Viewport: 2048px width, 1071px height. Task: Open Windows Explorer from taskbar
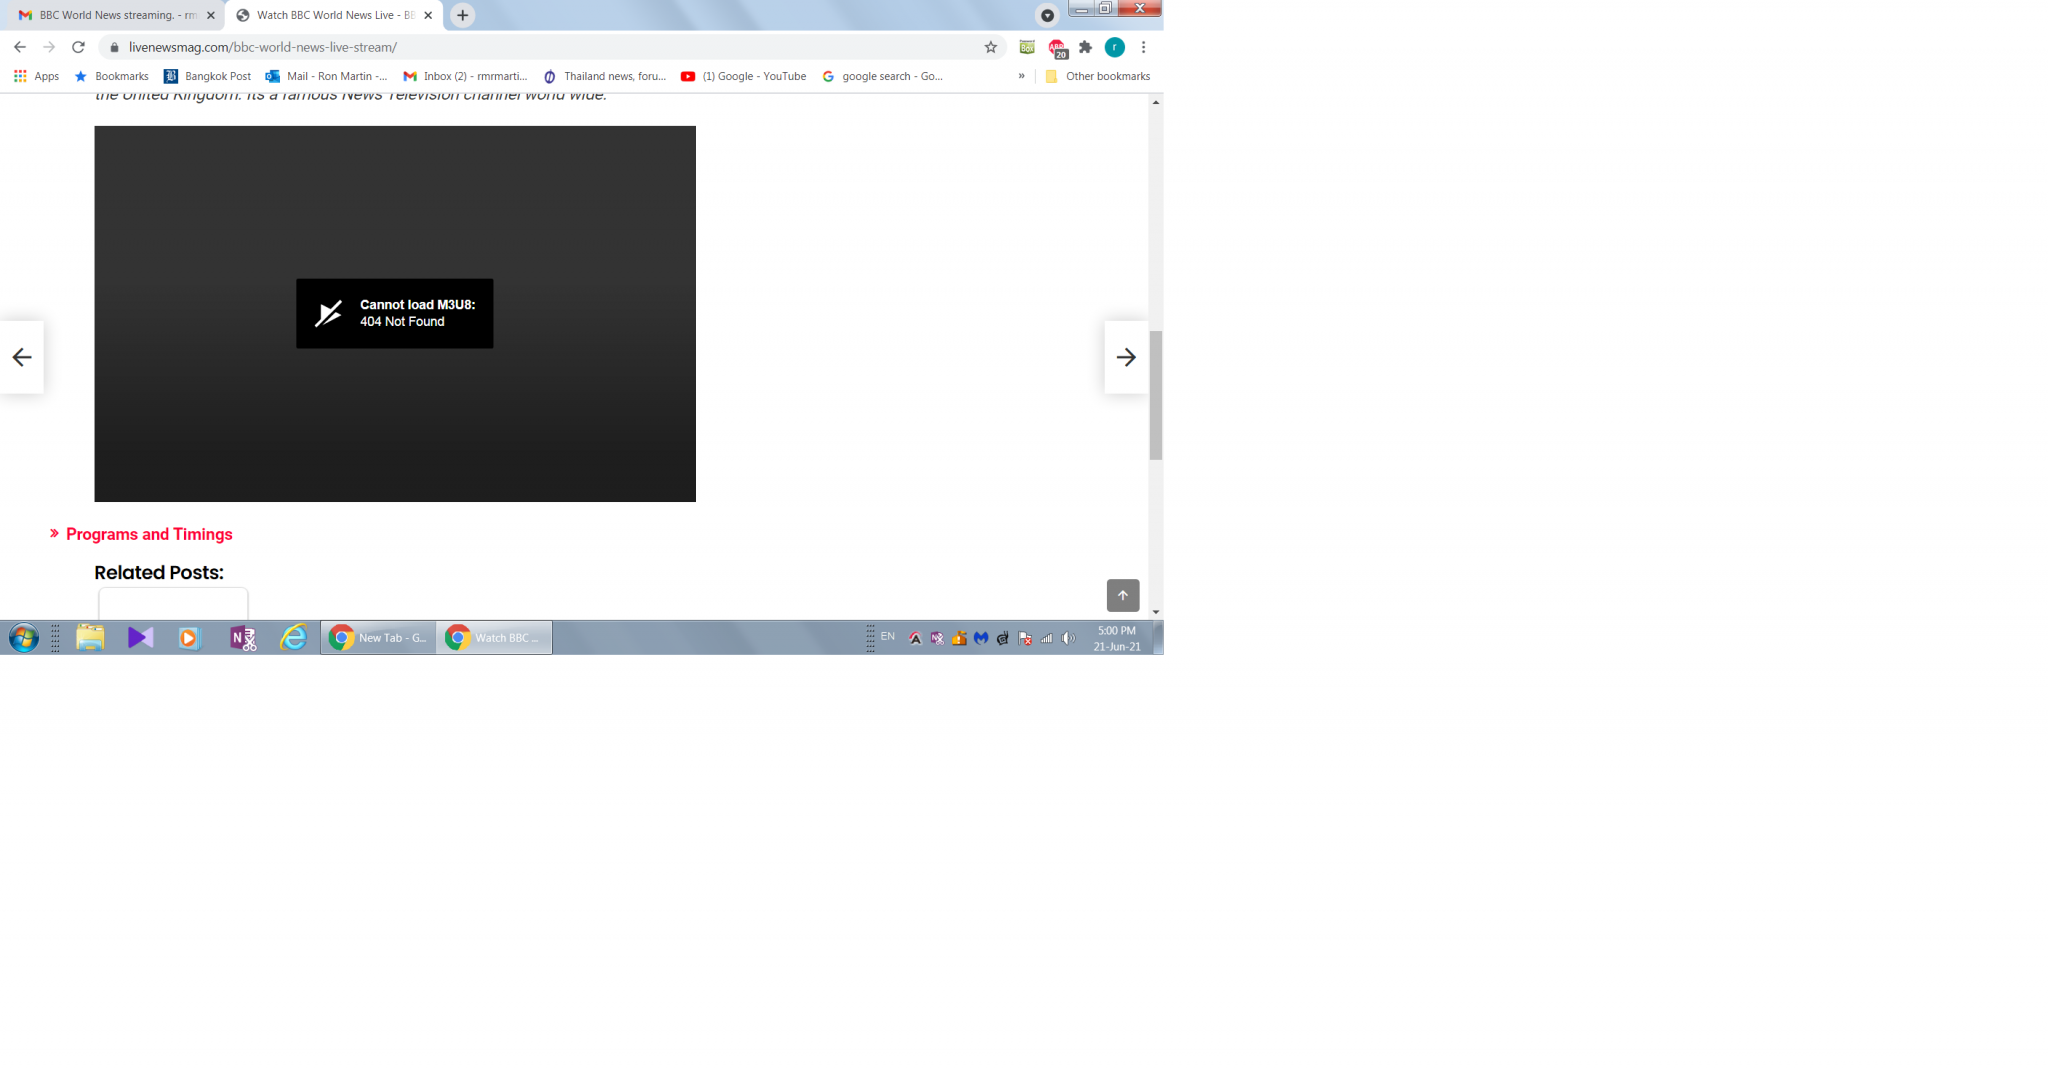[90, 637]
